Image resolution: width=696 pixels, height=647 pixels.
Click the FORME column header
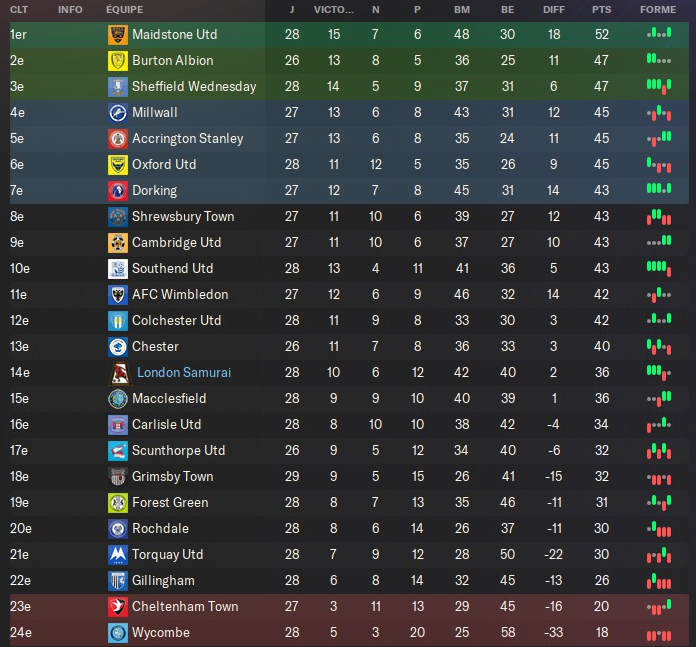coord(658,9)
